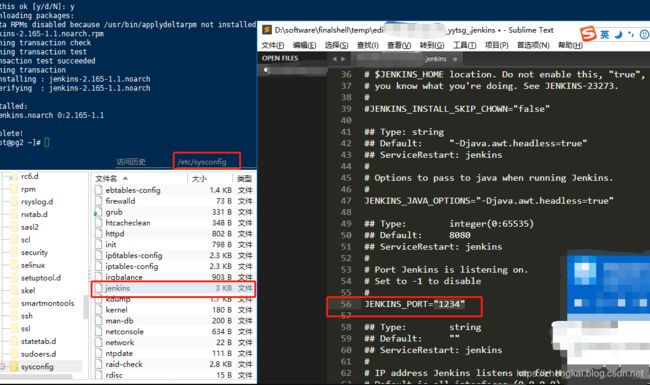This screenshot has height=385, width=650.
Task: Click the file icon beside network
Action: [x=98, y=342]
